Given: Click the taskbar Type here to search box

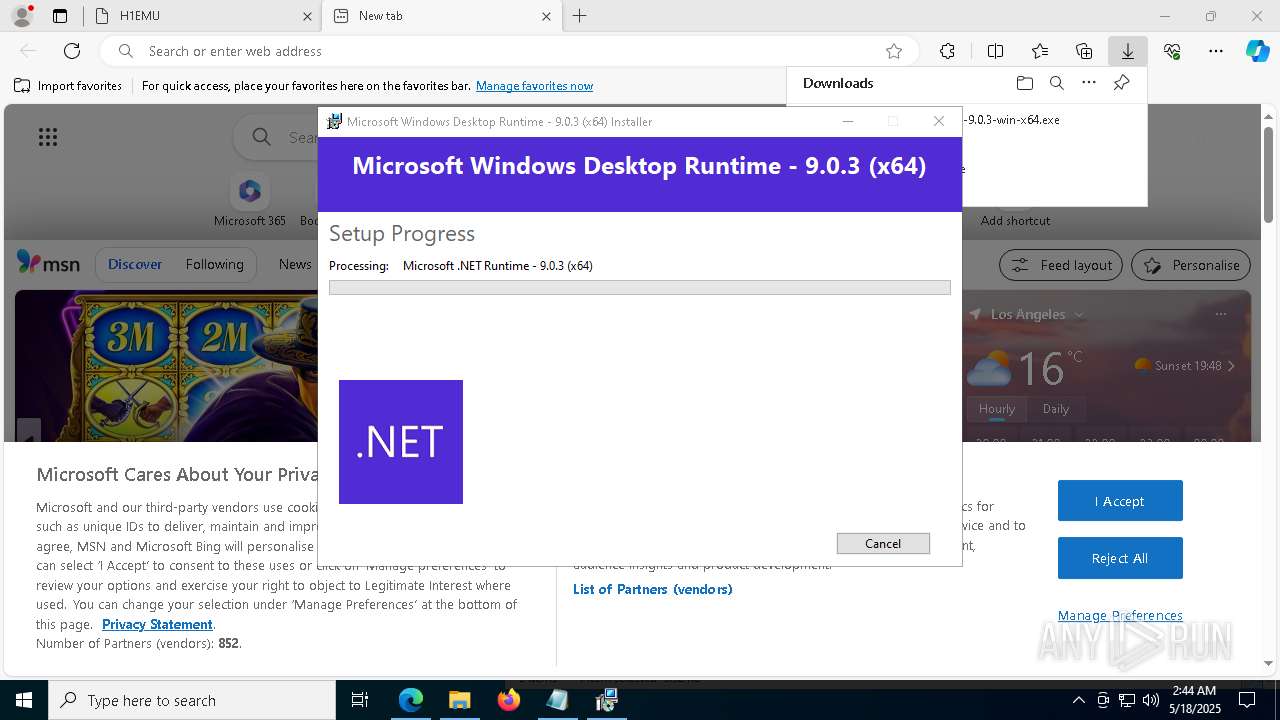Looking at the screenshot, I should tap(192, 700).
